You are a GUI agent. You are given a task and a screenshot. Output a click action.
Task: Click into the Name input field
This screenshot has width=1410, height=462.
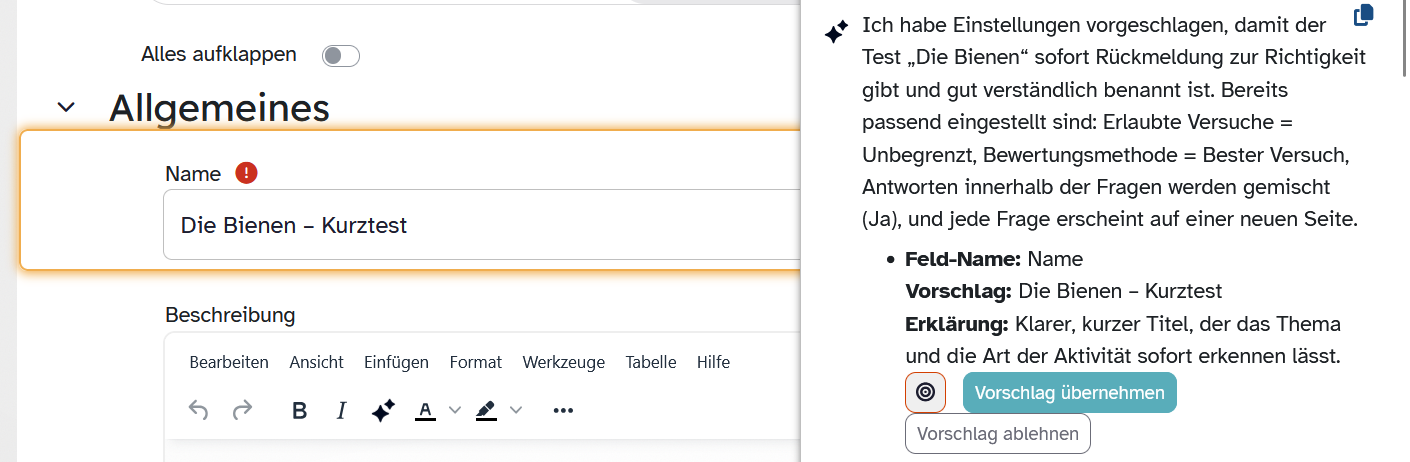coord(480,225)
